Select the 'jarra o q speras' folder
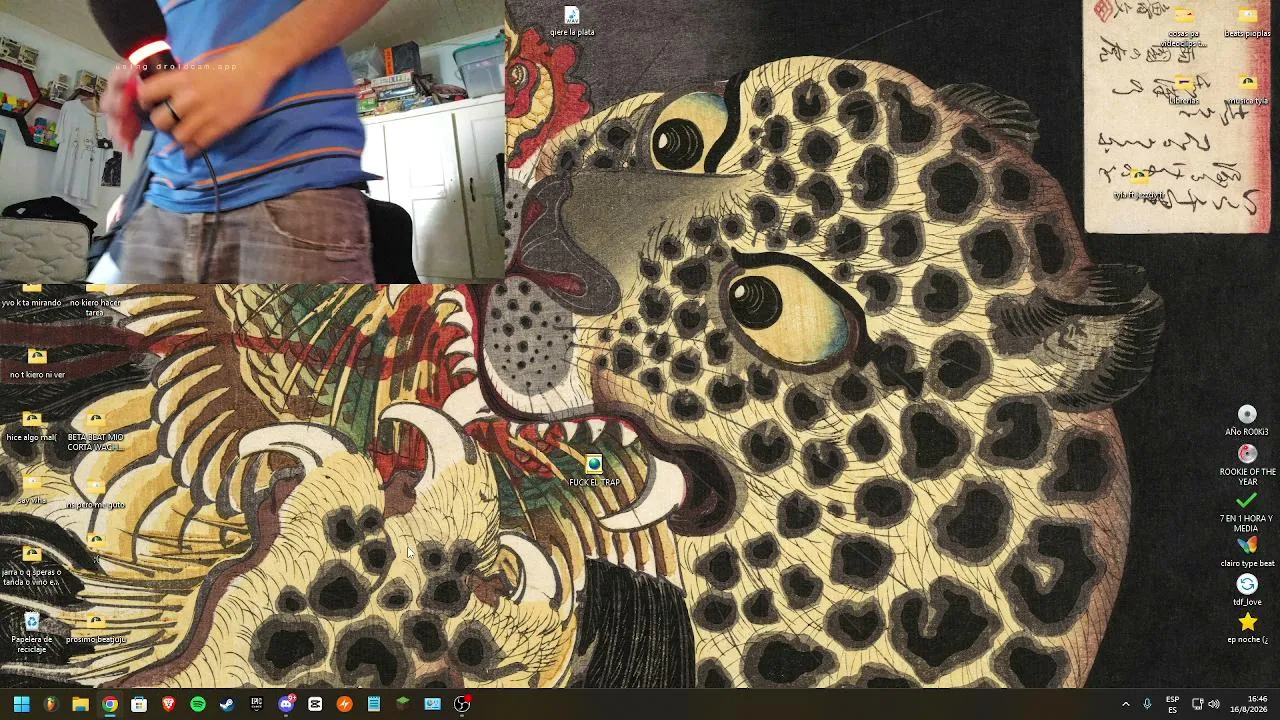The width and height of the screenshot is (1280, 720). (31, 566)
